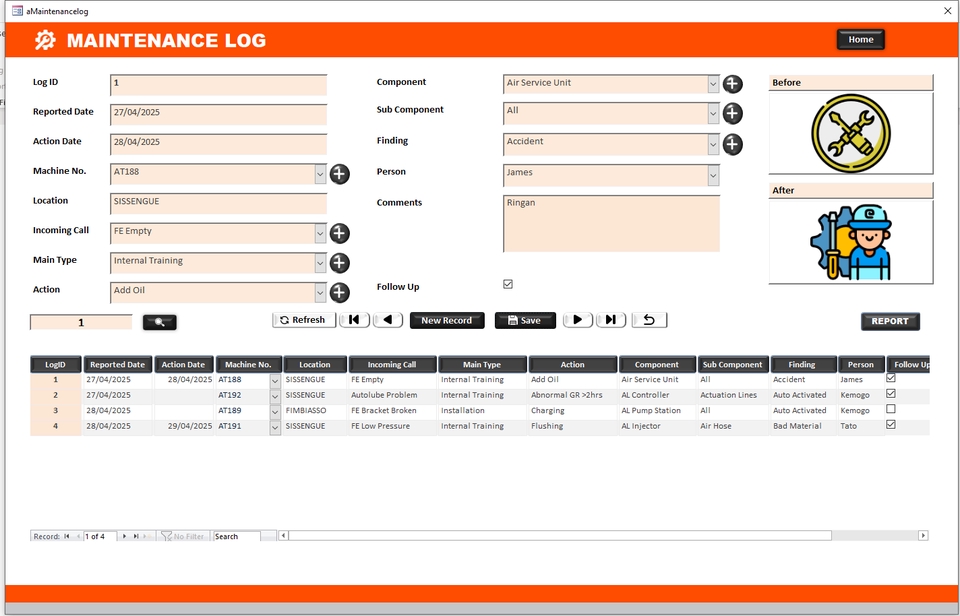Open the Main Type dropdown

tap(320, 263)
